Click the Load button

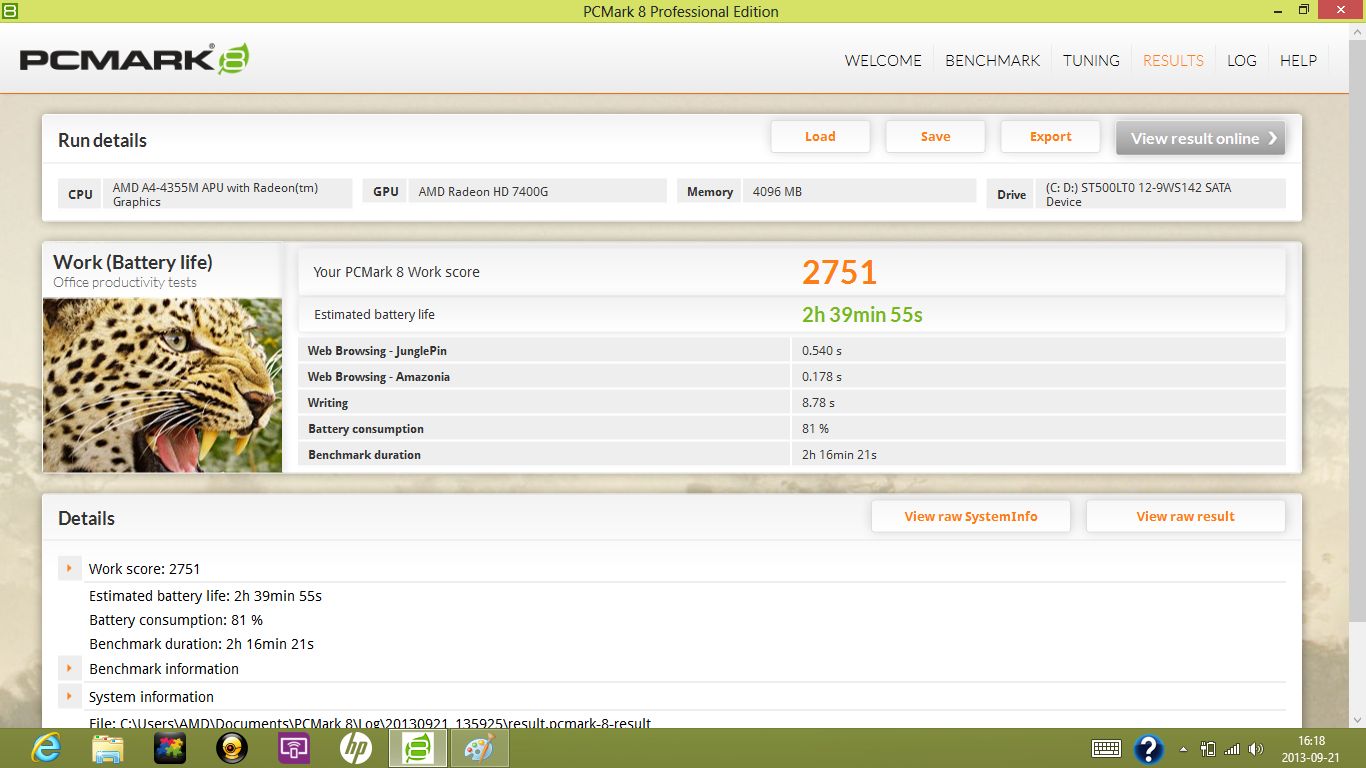(820, 137)
